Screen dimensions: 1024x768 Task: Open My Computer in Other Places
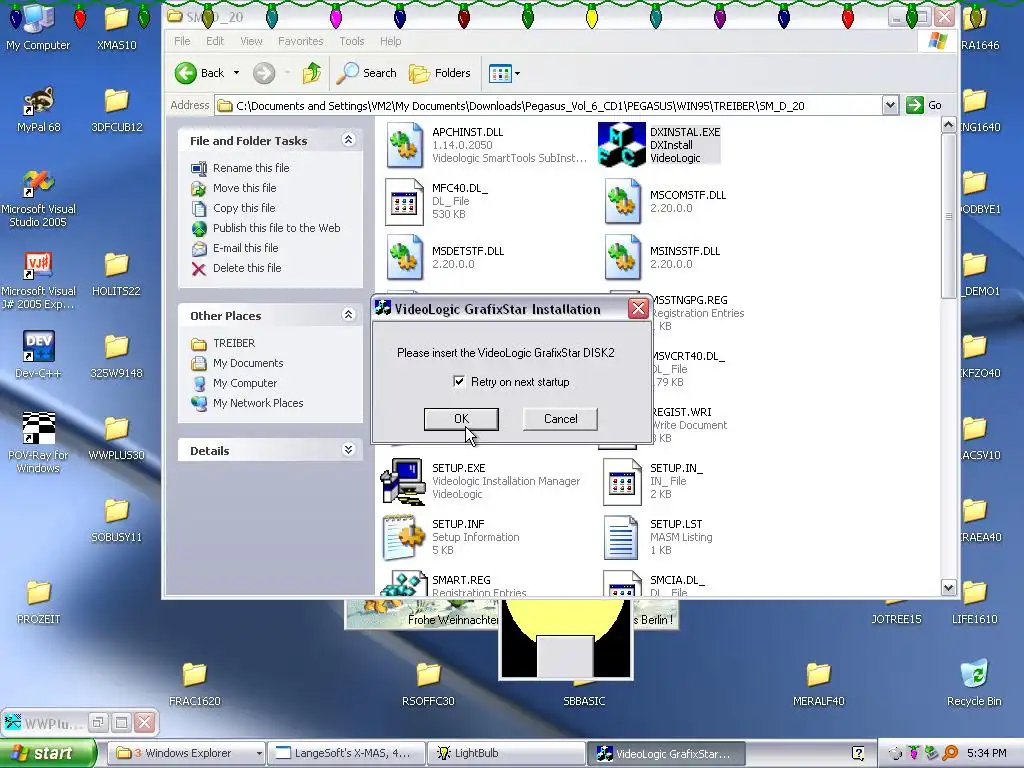click(245, 383)
